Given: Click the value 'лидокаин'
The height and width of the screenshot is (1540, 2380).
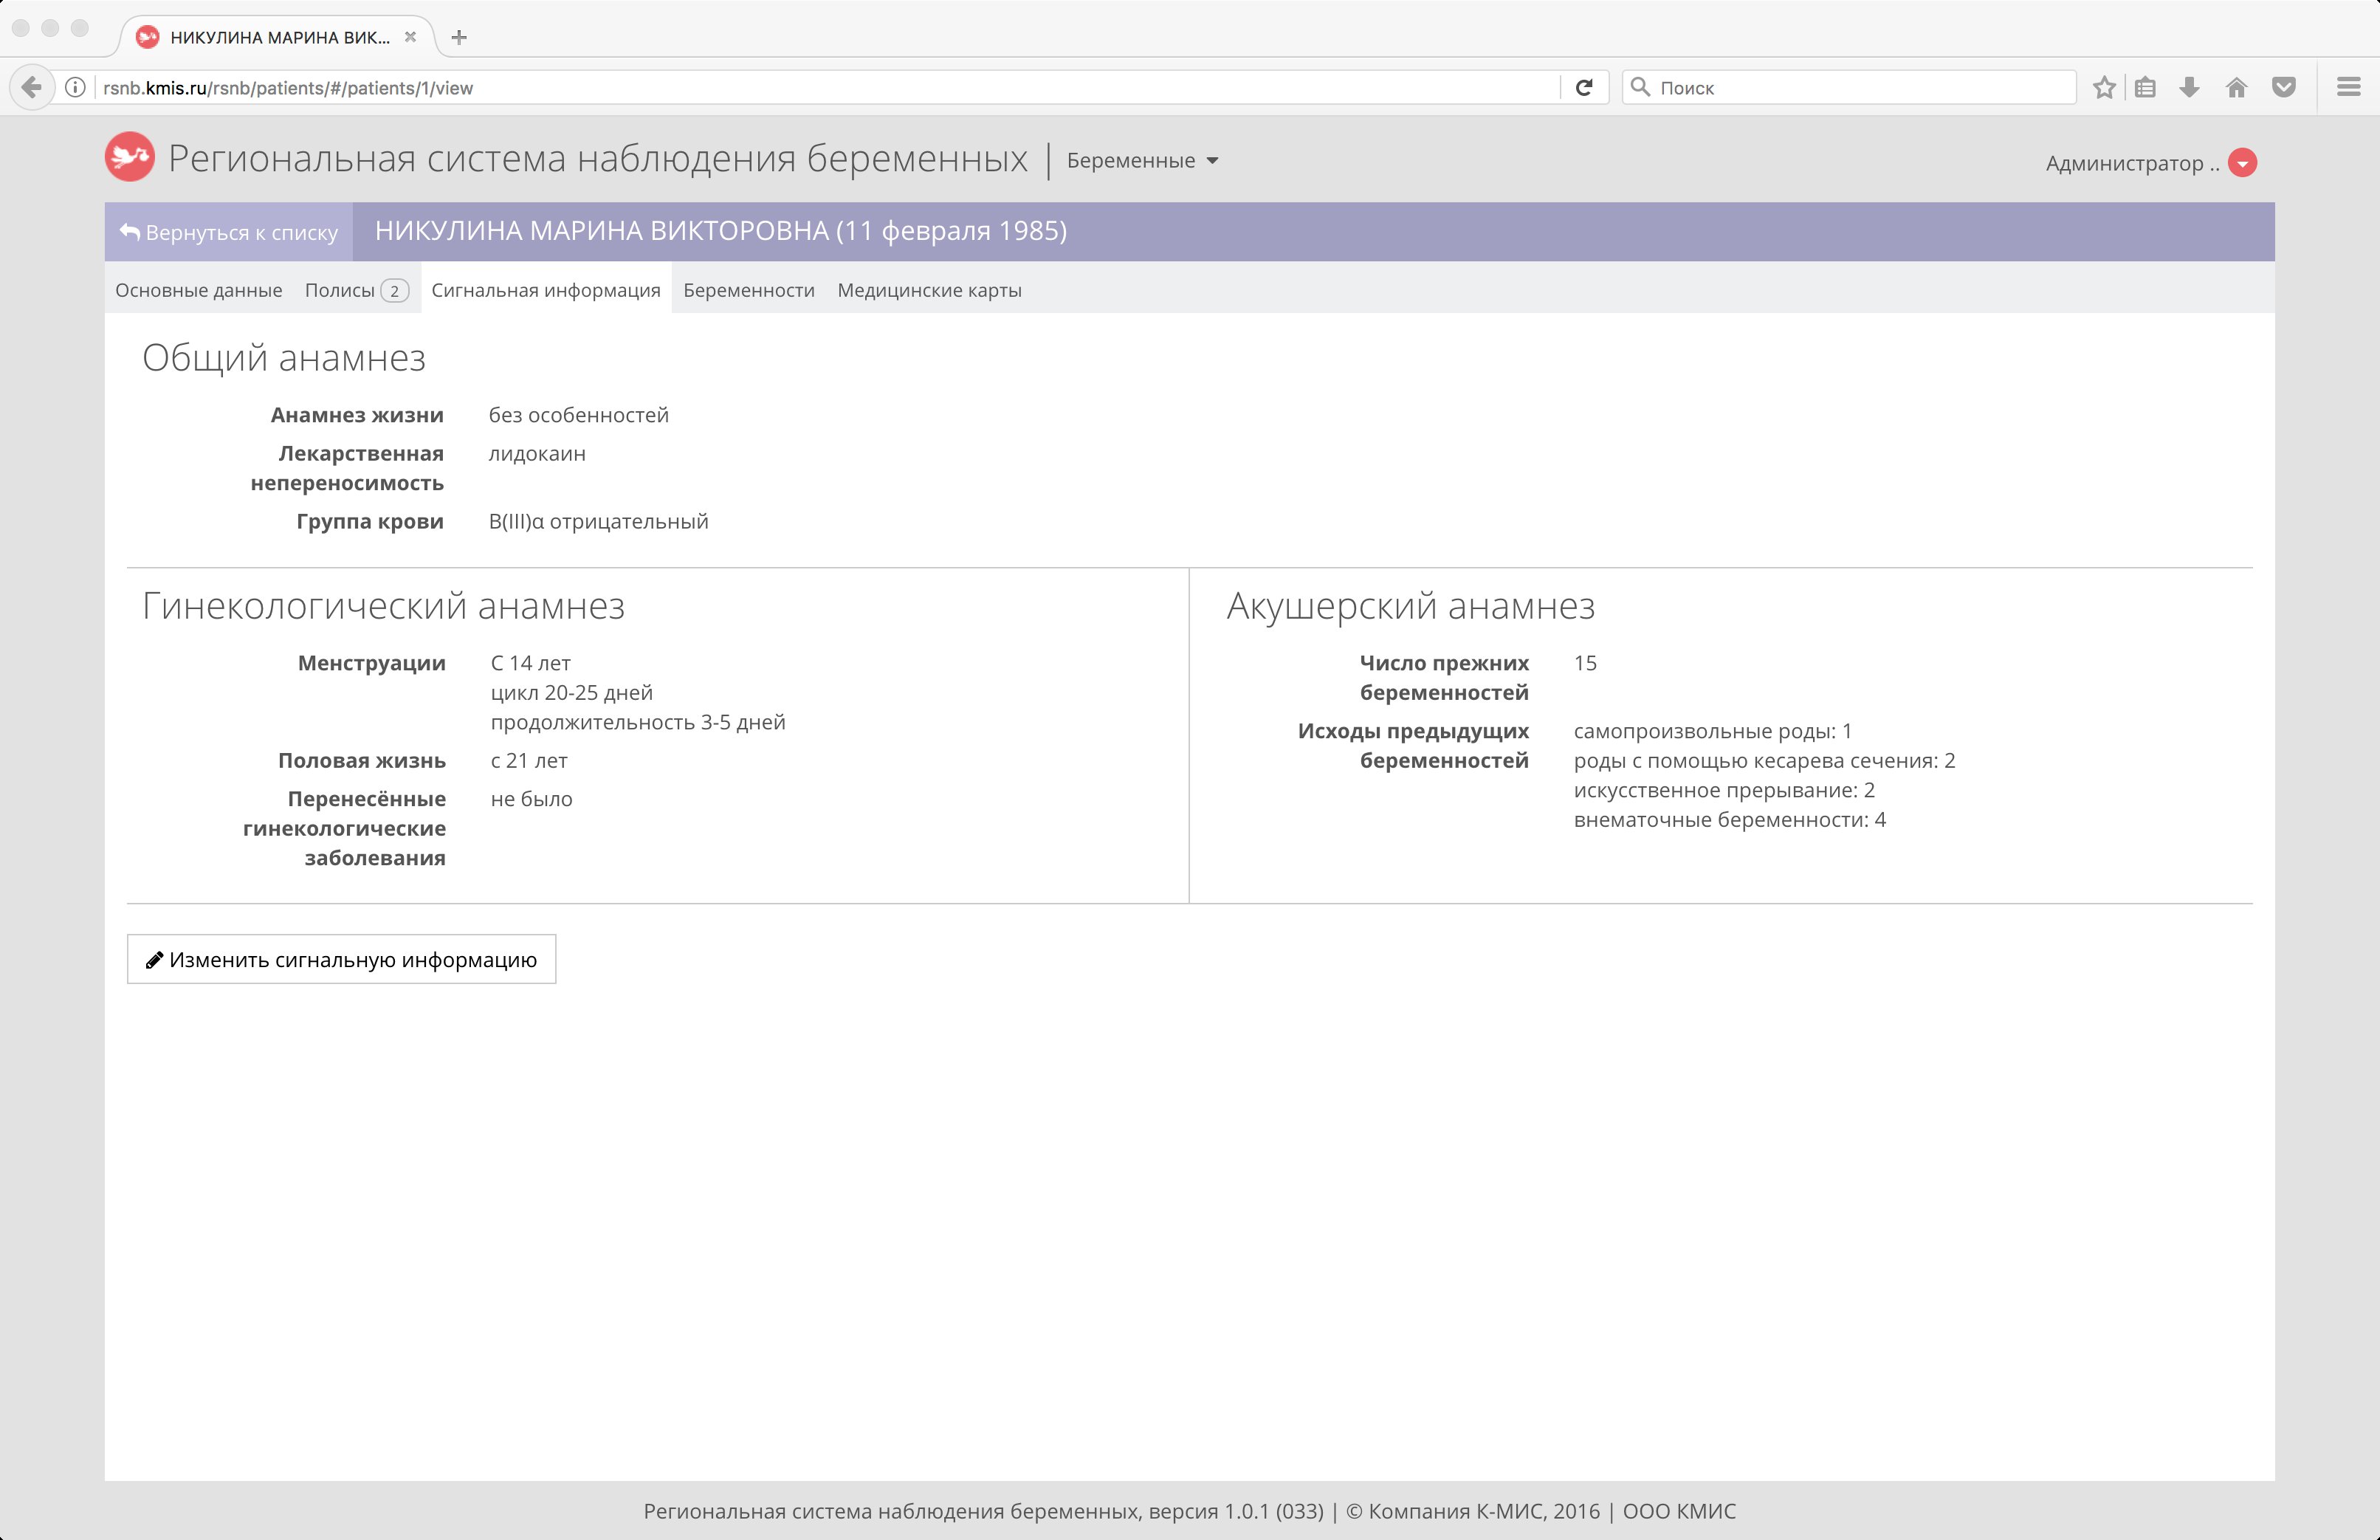Looking at the screenshot, I should point(537,454).
